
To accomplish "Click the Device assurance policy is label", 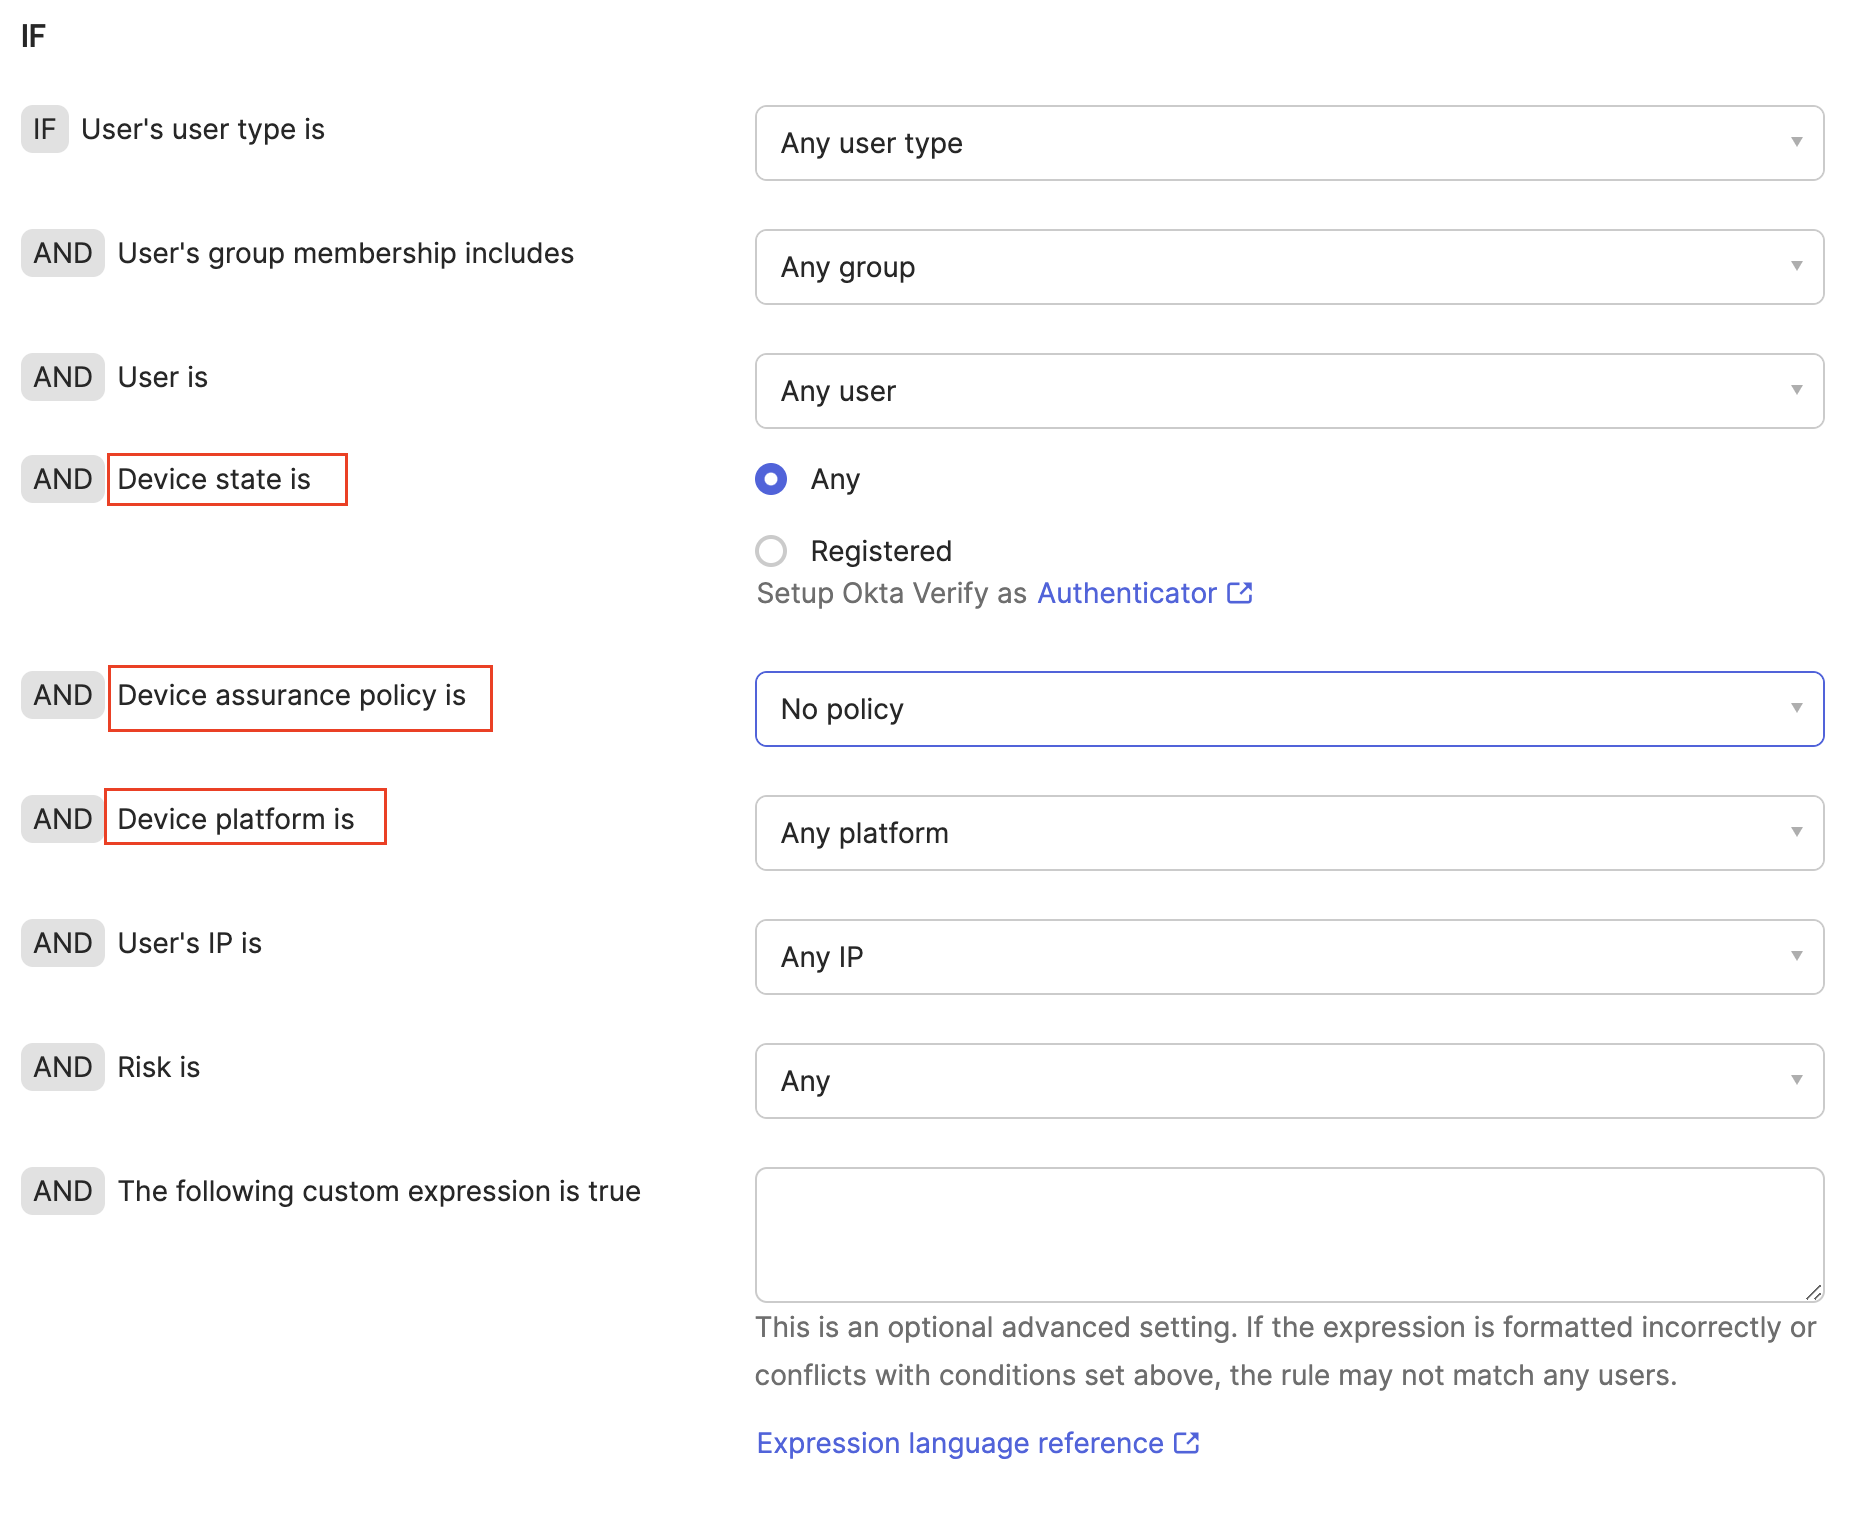I will point(299,696).
